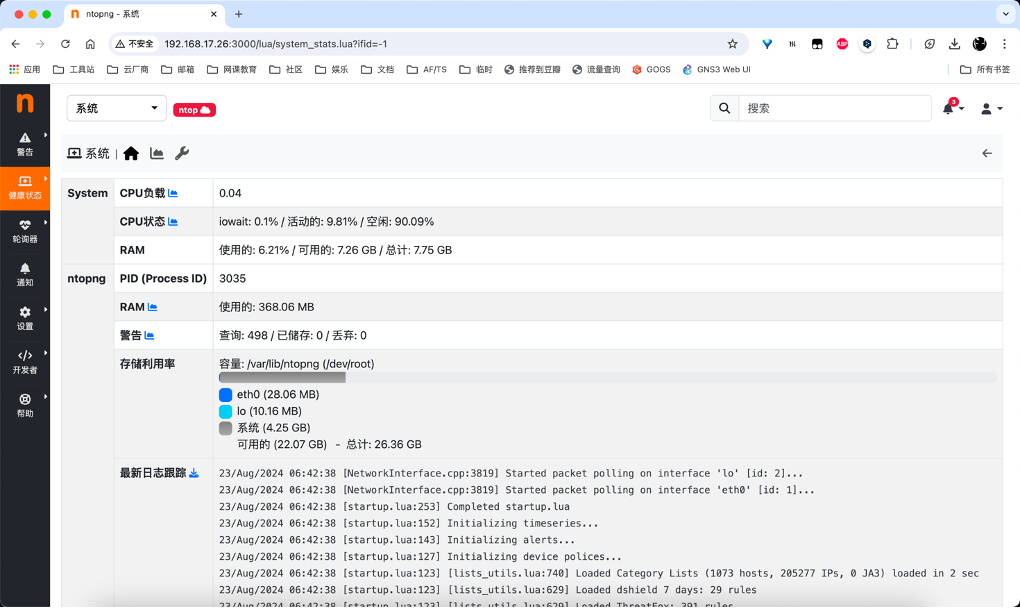Screen dimensions: 1020x608
Task: Open the Developer (开发者) sidebar menu
Action: point(25,362)
